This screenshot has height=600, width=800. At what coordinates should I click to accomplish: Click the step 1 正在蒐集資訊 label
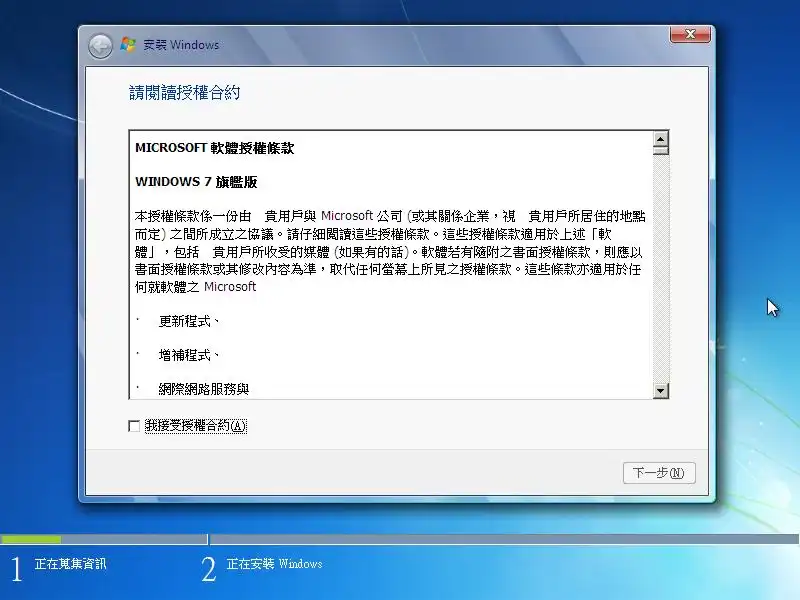pyautogui.click(x=70, y=564)
